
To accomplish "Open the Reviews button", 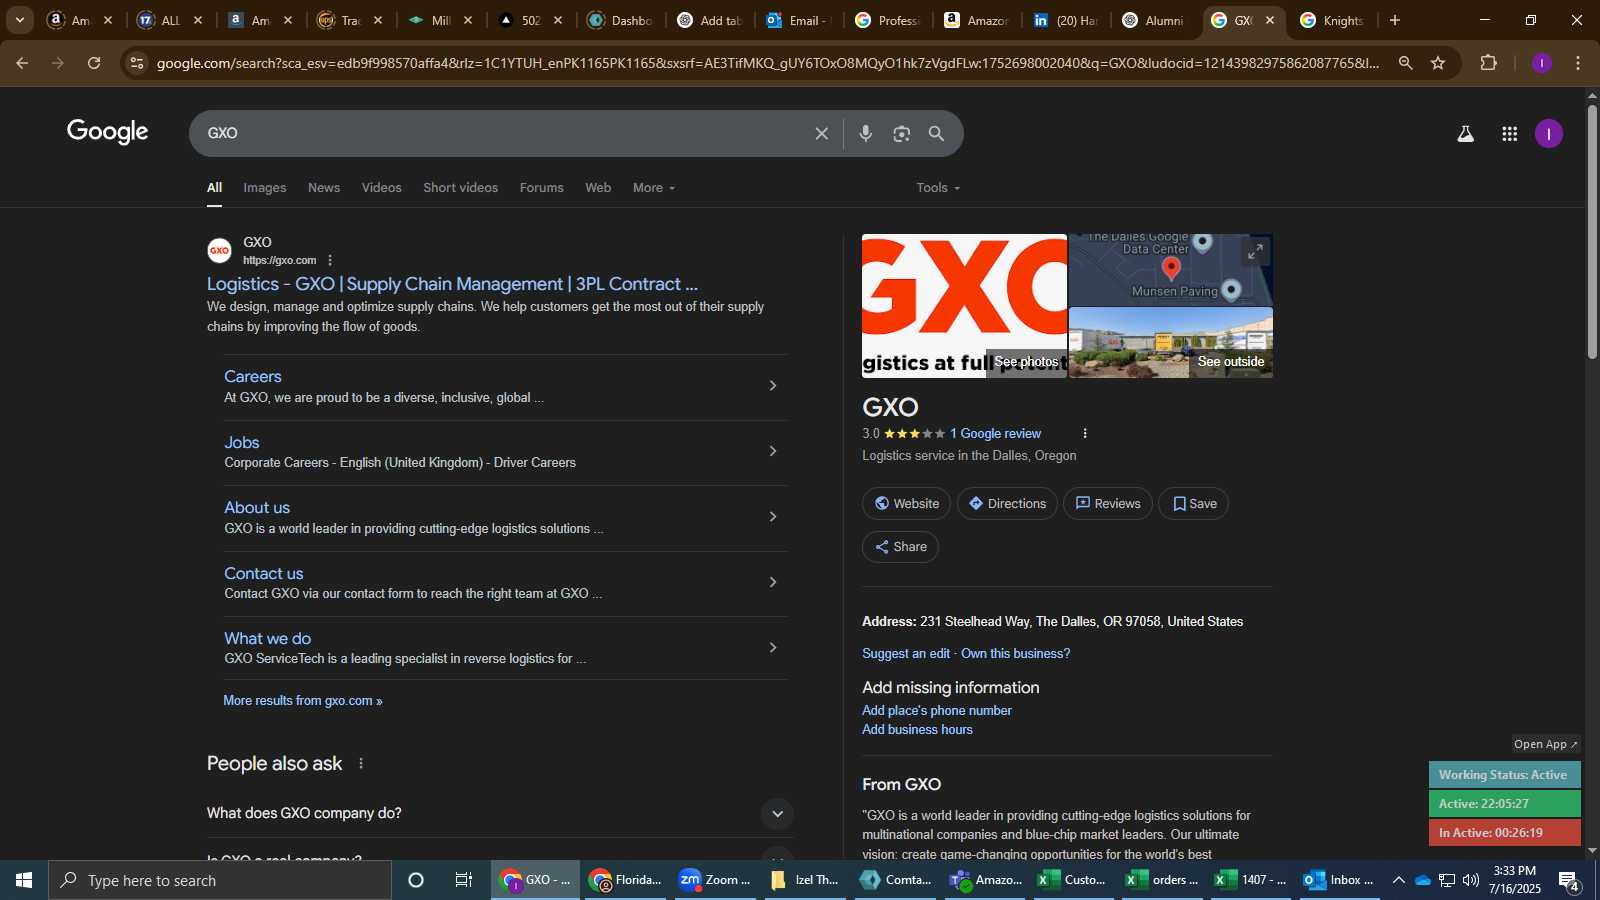I will [x=1107, y=504].
